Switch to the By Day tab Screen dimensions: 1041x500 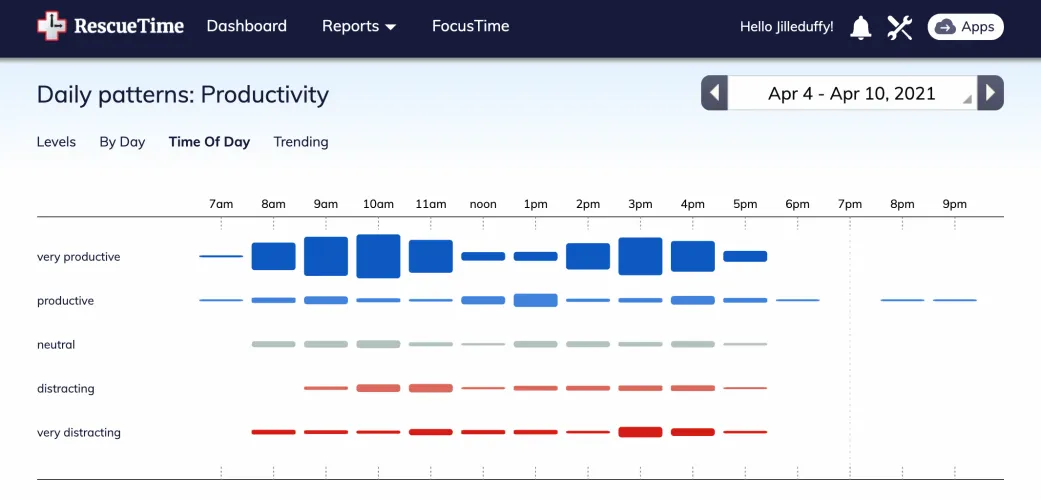tap(122, 142)
